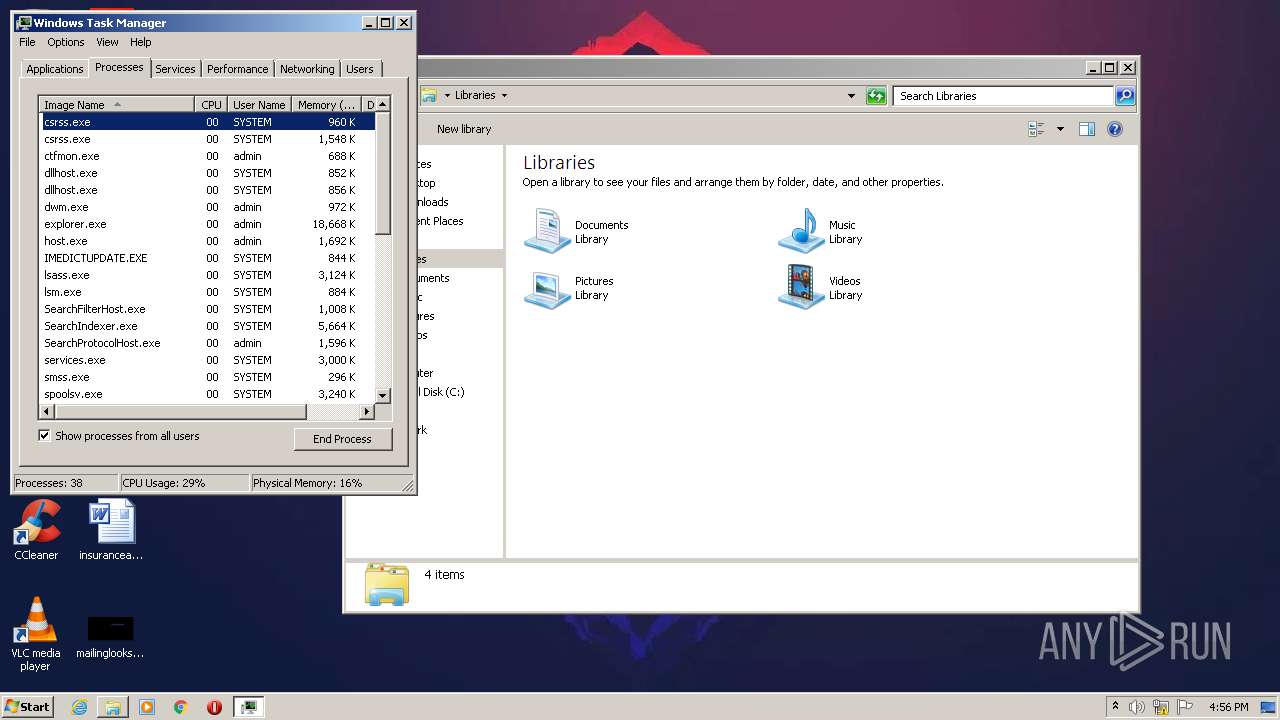Select the smss.exe process row

point(207,377)
